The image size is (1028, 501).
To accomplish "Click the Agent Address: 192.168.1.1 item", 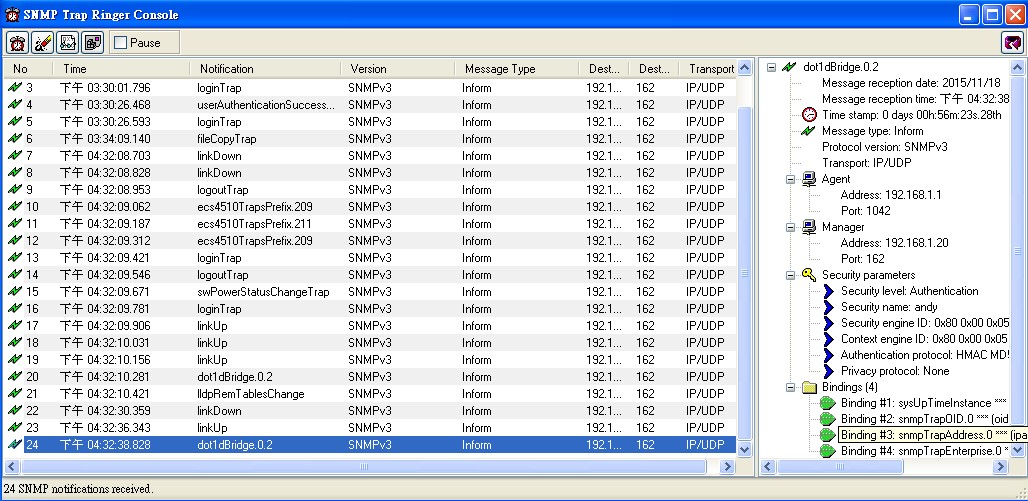I will [x=890, y=195].
